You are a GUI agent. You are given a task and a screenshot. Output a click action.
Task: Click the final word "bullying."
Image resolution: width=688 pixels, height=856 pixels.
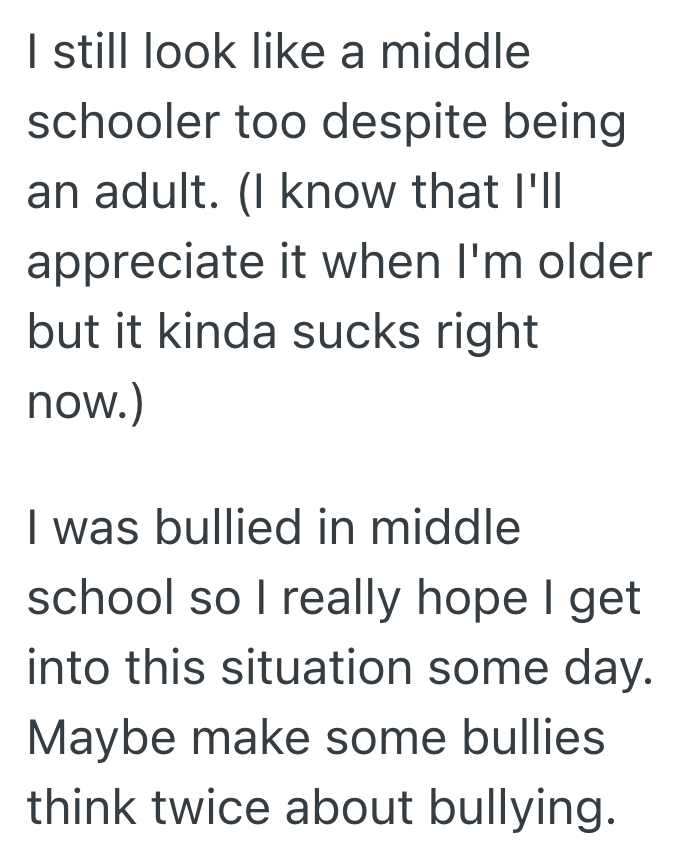[x=518, y=807]
